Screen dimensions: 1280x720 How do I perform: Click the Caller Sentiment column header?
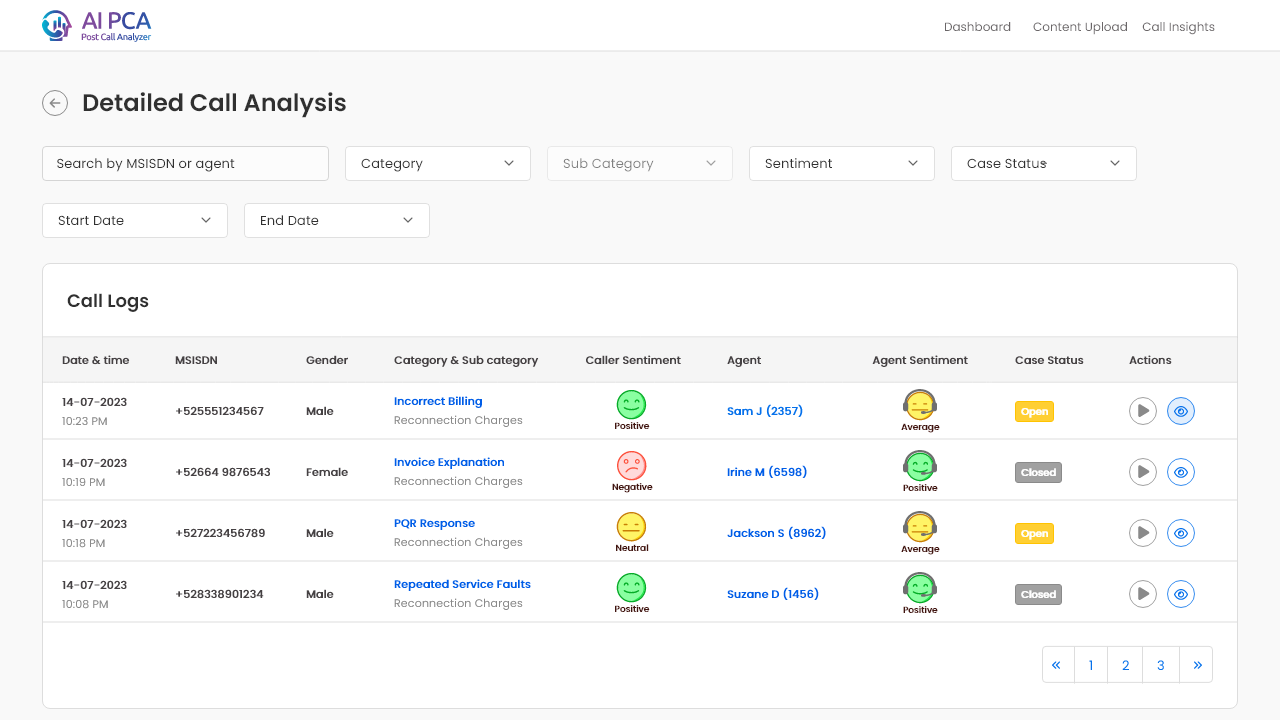633,360
